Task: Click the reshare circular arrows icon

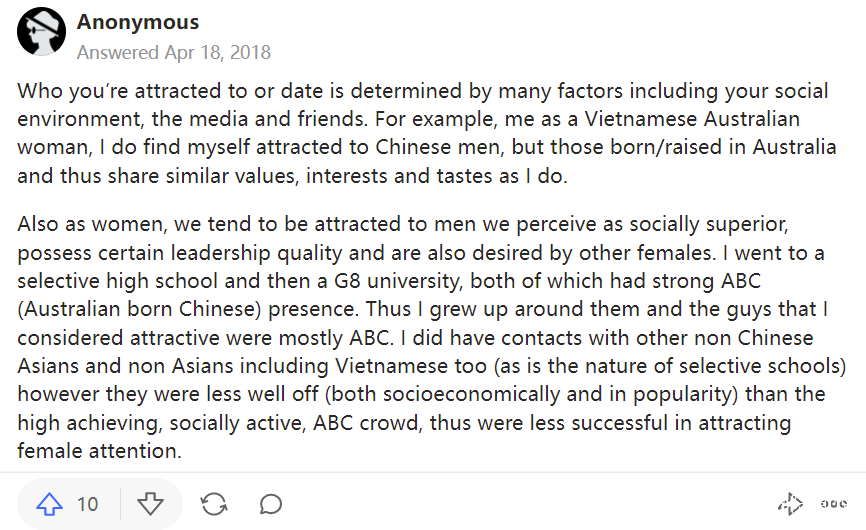Action: (x=213, y=504)
